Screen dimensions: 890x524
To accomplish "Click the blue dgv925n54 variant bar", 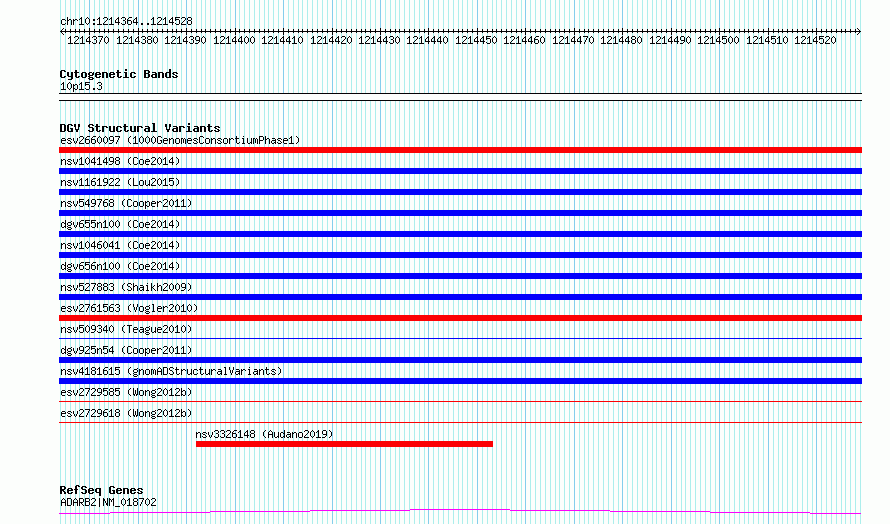I will tap(460, 360).
